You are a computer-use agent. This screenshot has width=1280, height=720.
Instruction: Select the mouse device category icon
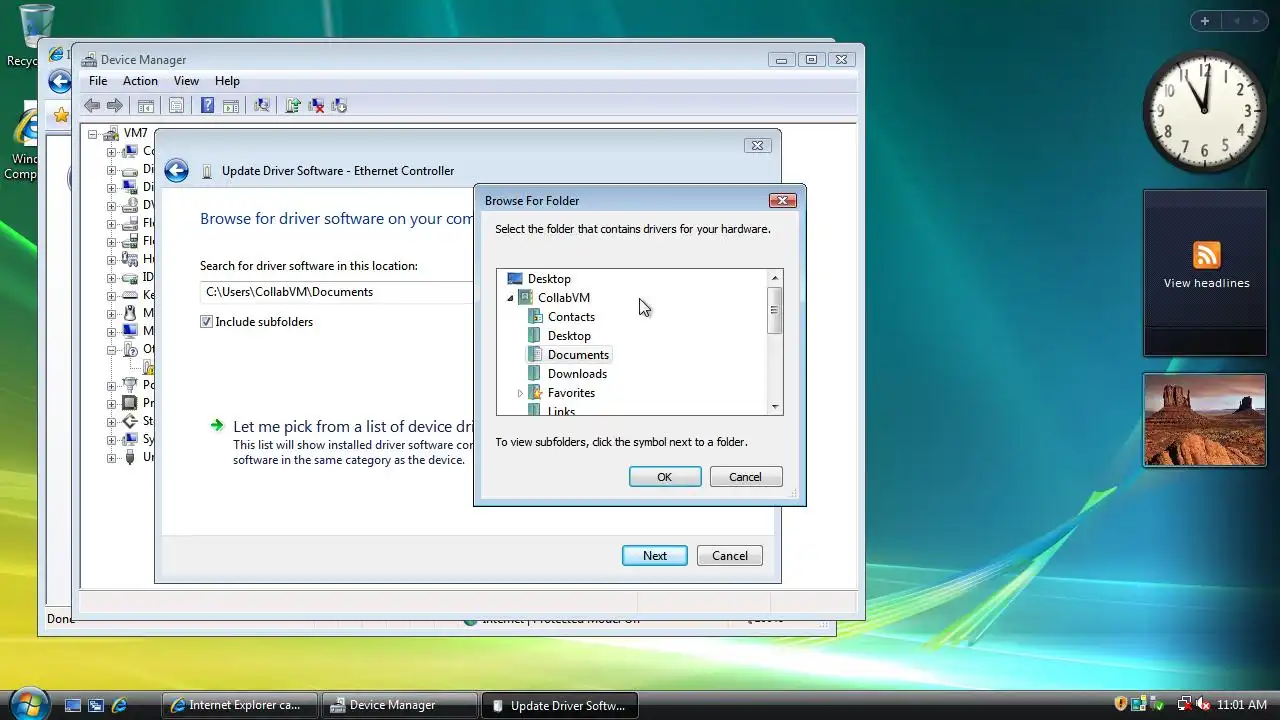[x=129, y=313]
